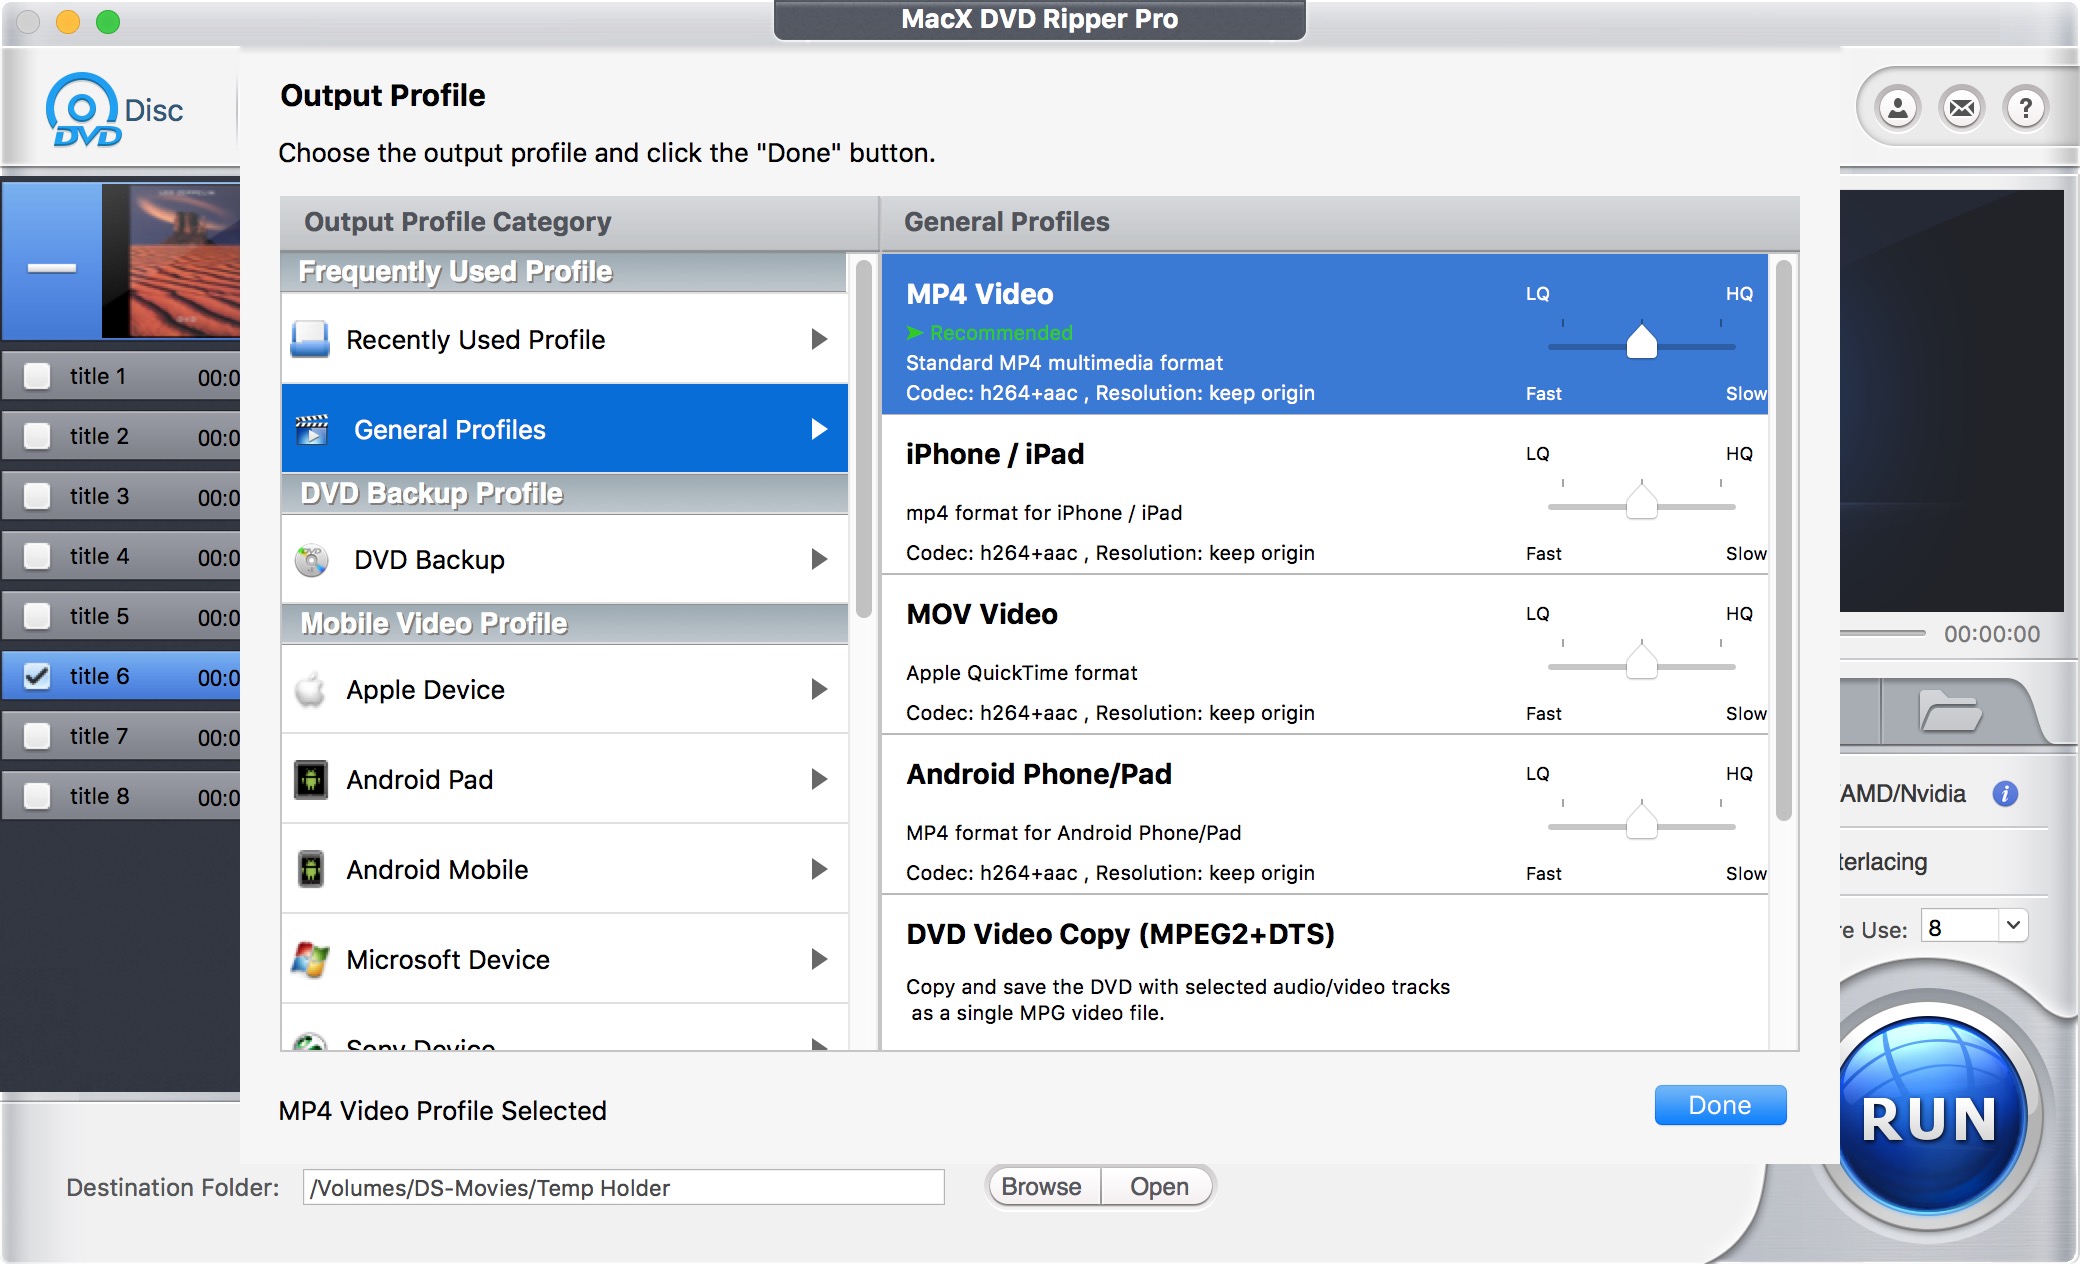Check the title 1 checkbox
Viewport: 2080px width, 1264px height.
pyautogui.click(x=37, y=376)
